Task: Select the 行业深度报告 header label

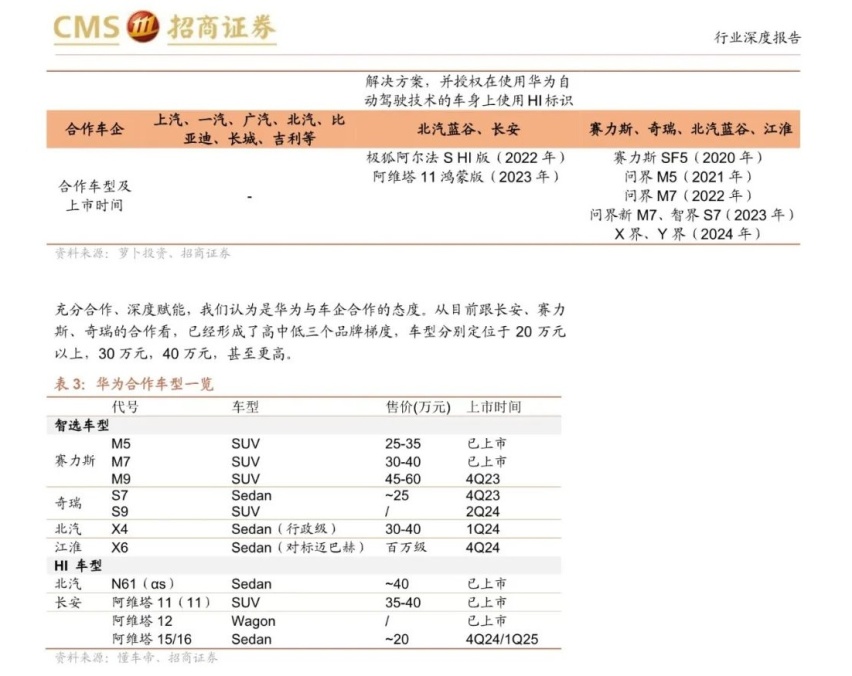Action: [x=757, y=37]
